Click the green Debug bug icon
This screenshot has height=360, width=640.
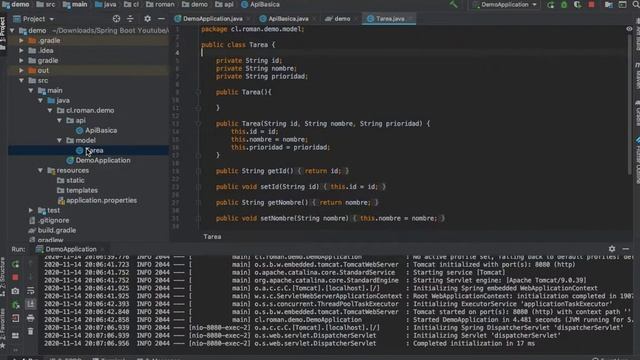(564, 5)
